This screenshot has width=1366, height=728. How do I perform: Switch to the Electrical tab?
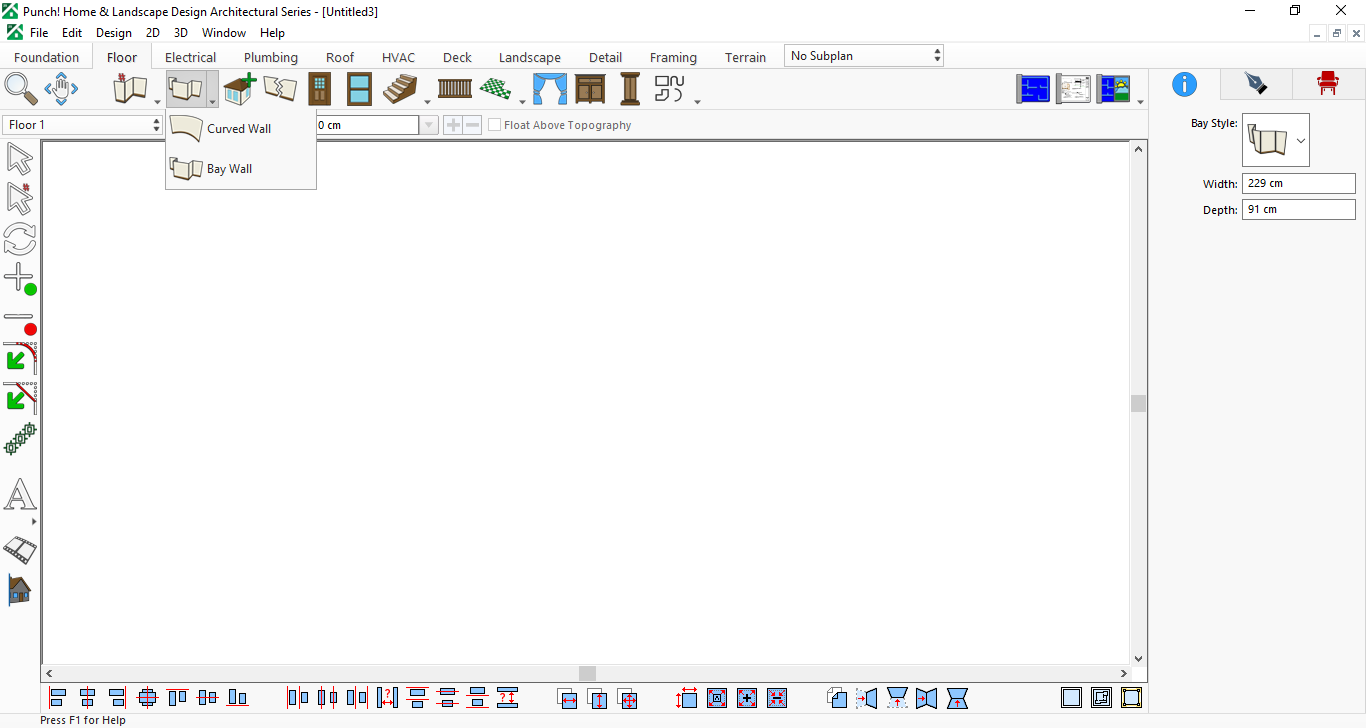tap(190, 57)
